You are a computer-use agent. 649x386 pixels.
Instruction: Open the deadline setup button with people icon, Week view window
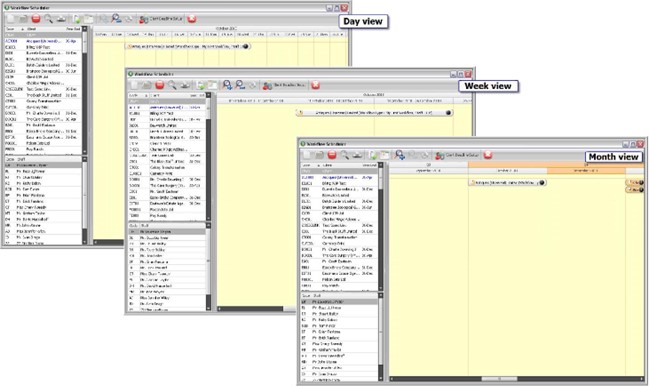point(285,85)
